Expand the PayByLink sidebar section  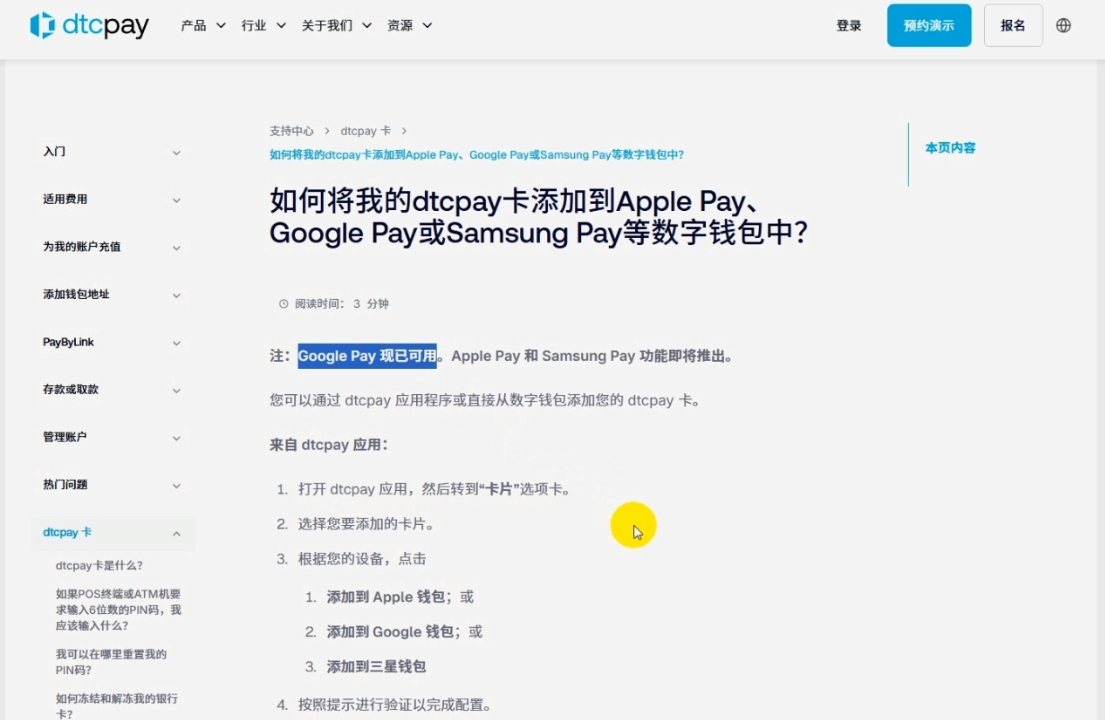(x=112, y=342)
